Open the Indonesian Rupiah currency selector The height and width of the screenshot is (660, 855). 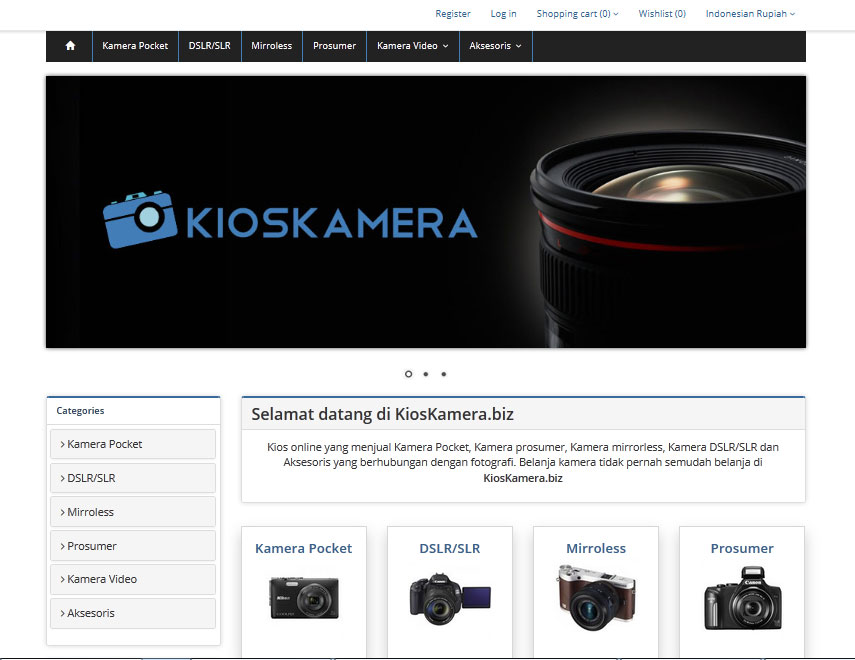pos(750,14)
